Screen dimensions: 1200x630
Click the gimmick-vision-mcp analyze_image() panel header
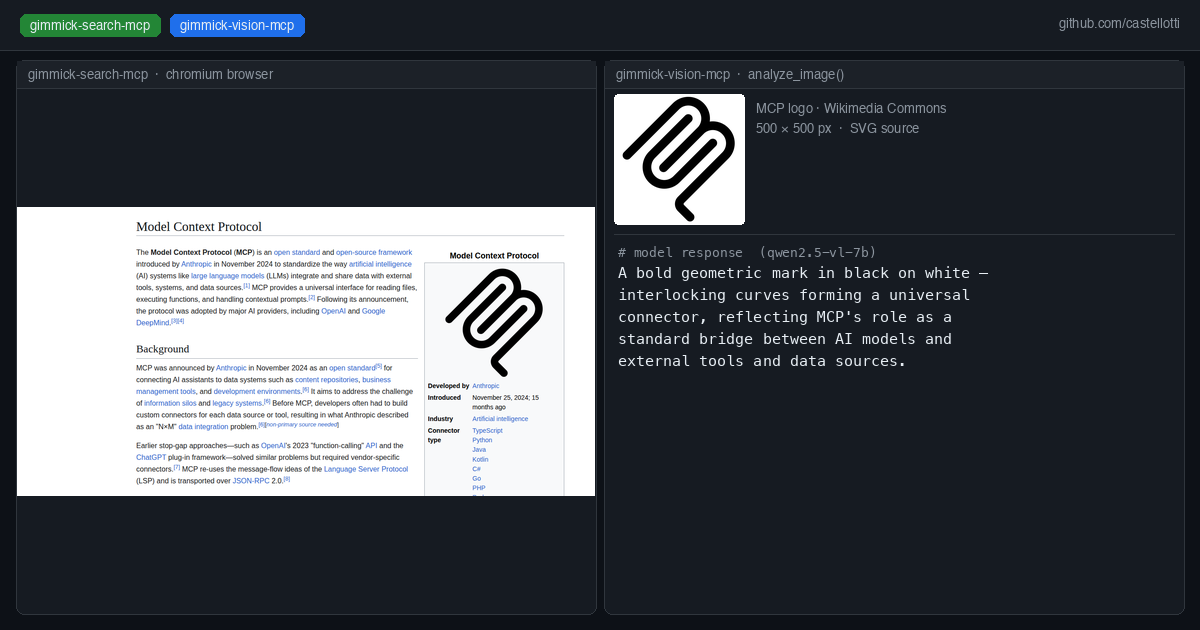coord(894,75)
